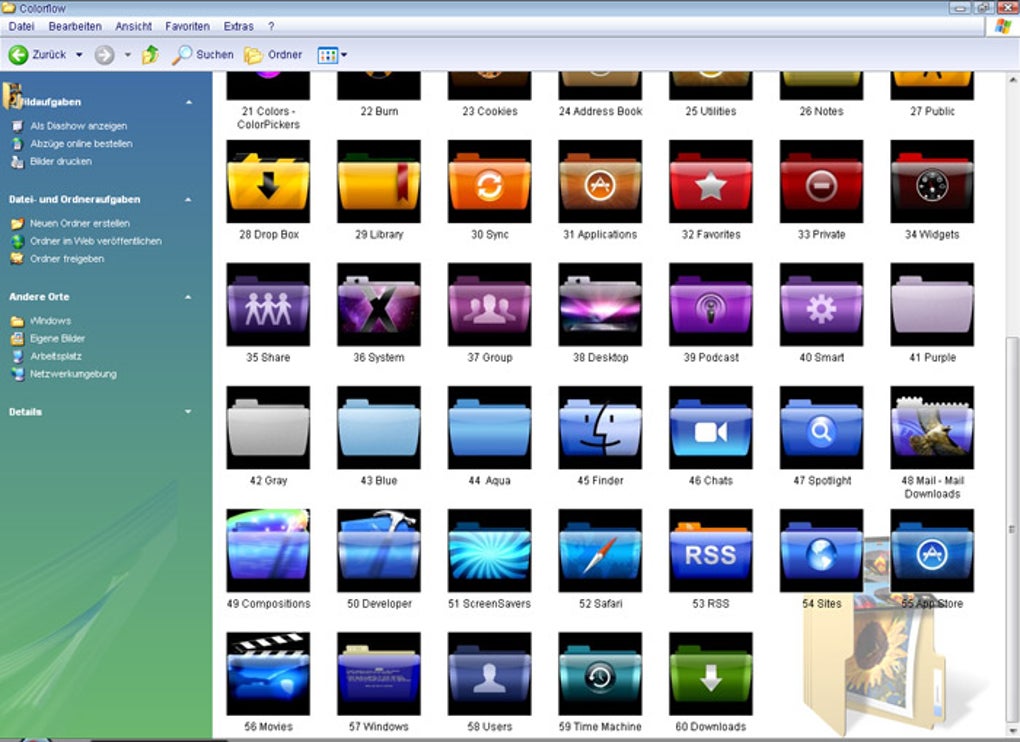Click the 44 Aqua folder icon
The height and width of the screenshot is (742, 1020).
tap(489, 427)
